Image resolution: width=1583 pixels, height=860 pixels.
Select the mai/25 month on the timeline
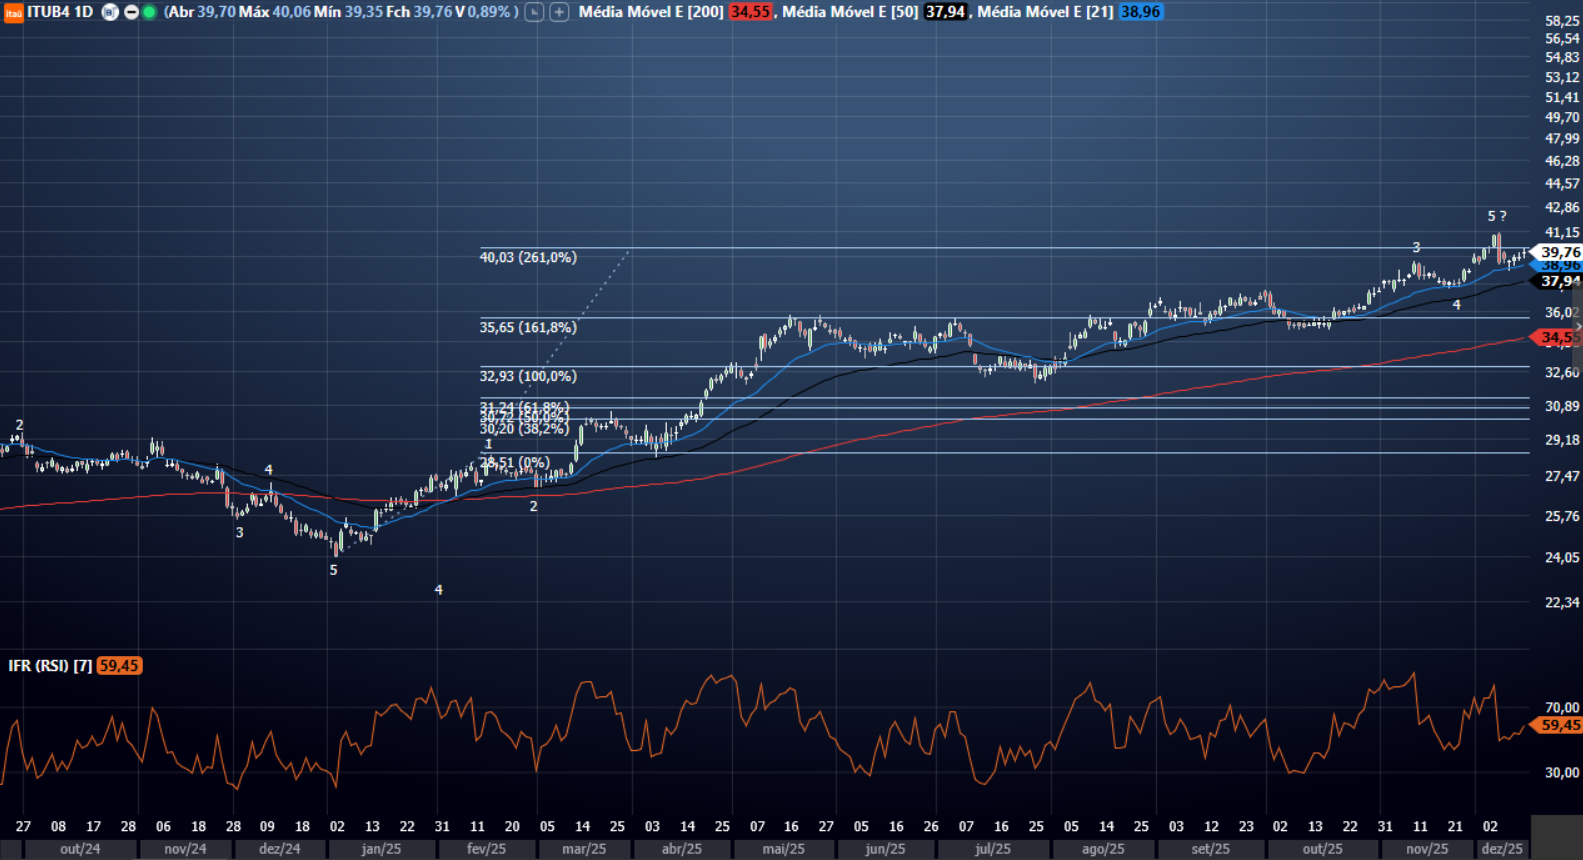[783, 849]
